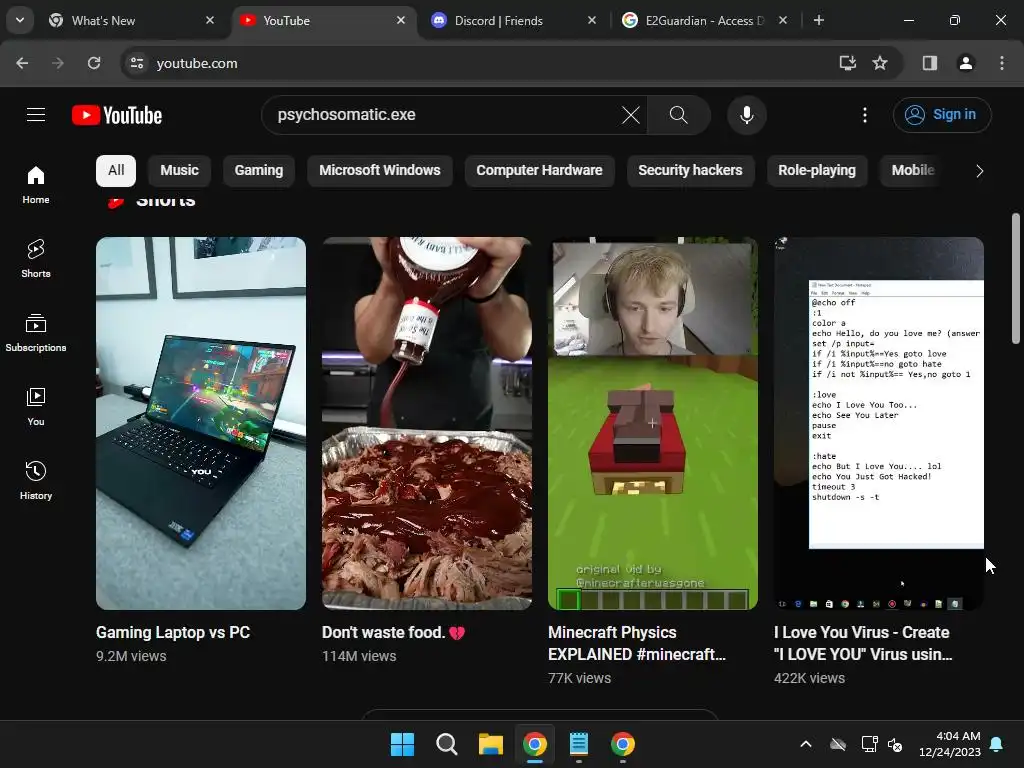Filter by Security hackers chip

point(690,170)
